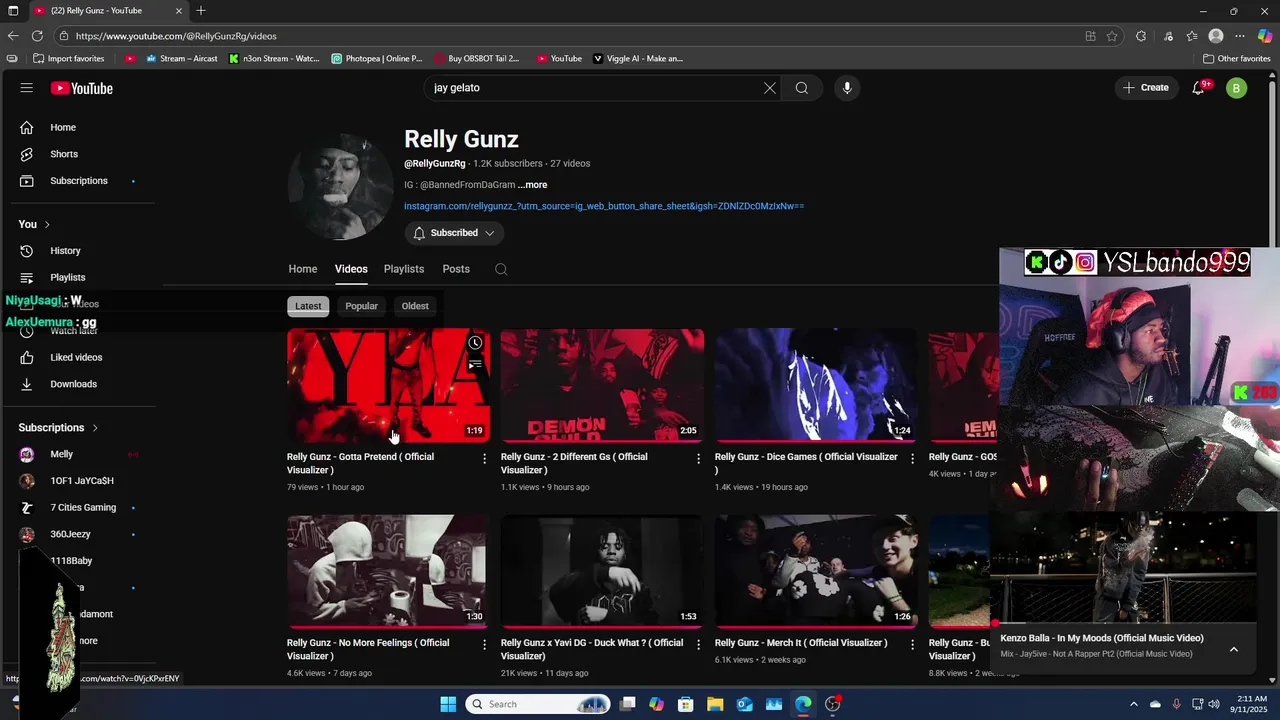Image resolution: width=1280 pixels, height=720 pixels.
Task: Open More actions for 2 Different Gs
Action: click(x=699, y=459)
